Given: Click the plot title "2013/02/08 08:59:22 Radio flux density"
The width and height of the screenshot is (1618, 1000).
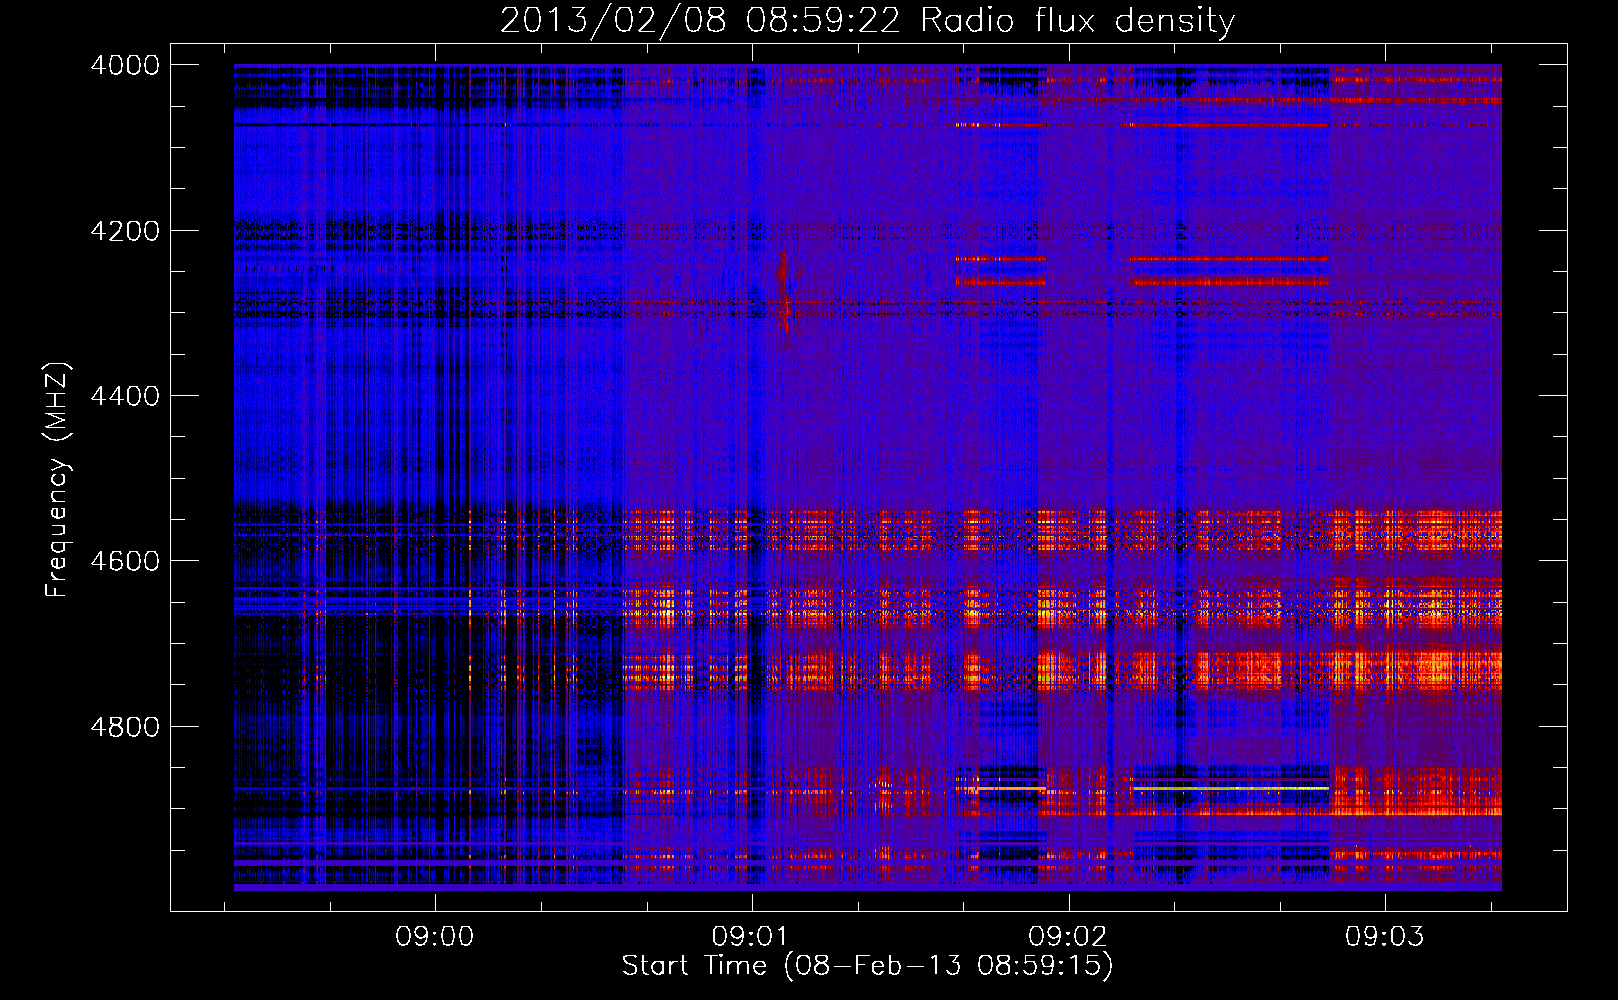Looking at the screenshot, I should click(x=867, y=20).
